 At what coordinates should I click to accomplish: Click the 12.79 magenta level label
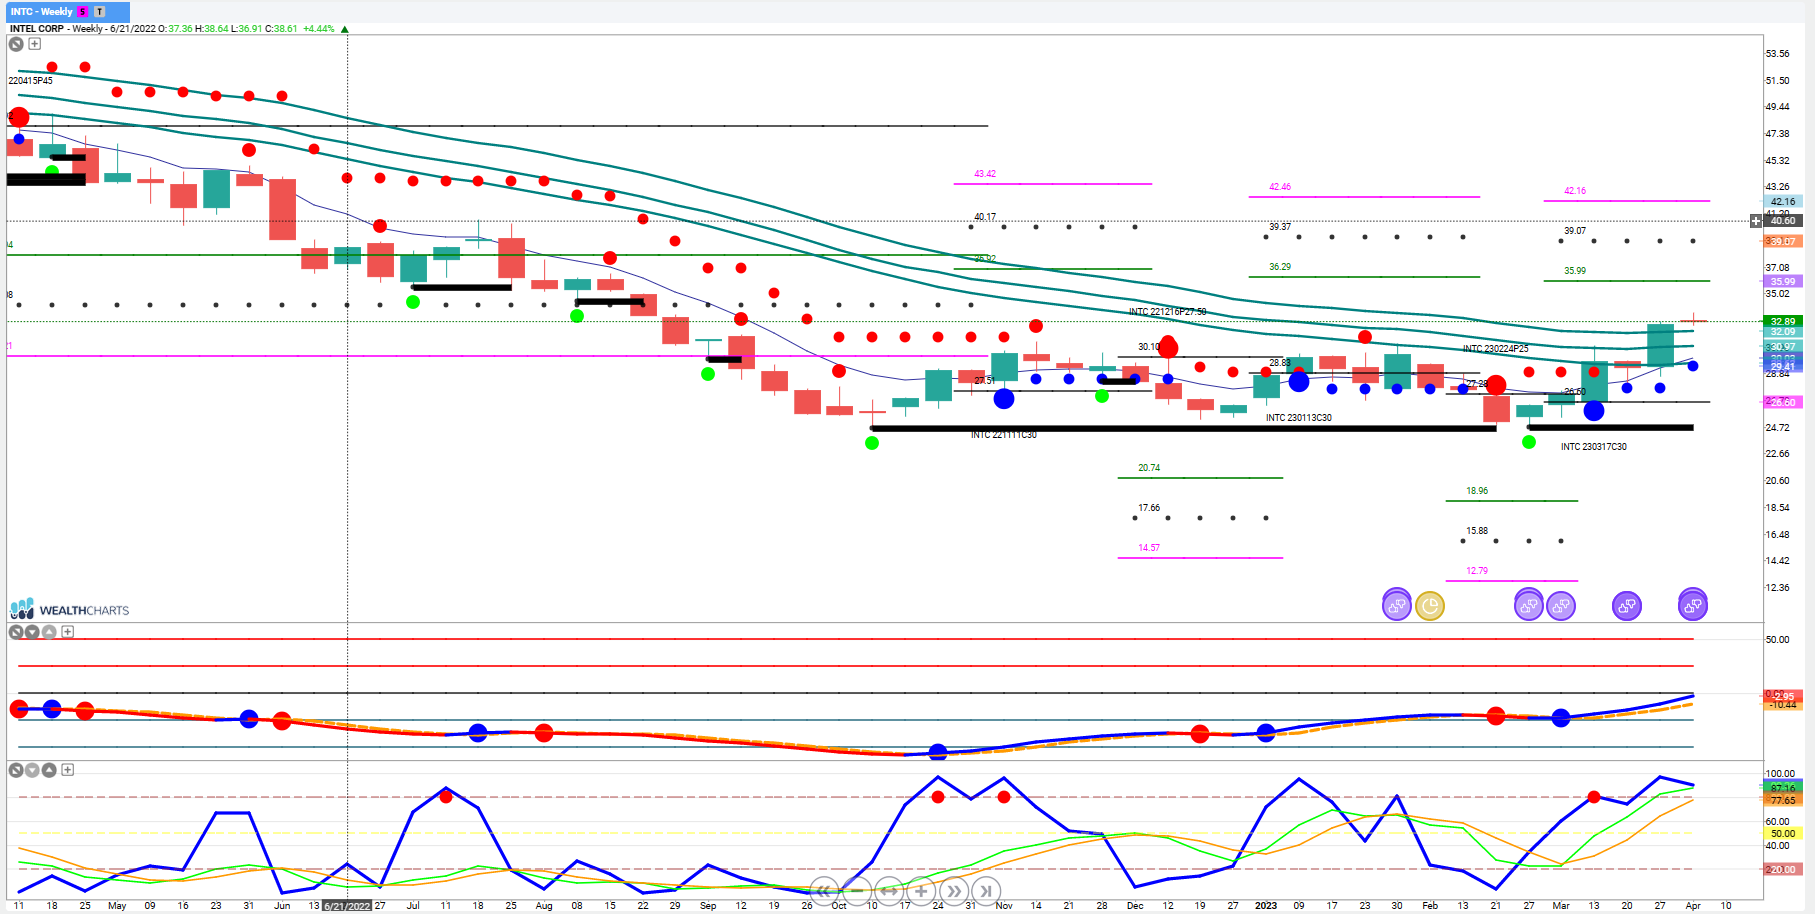tap(1477, 571)
